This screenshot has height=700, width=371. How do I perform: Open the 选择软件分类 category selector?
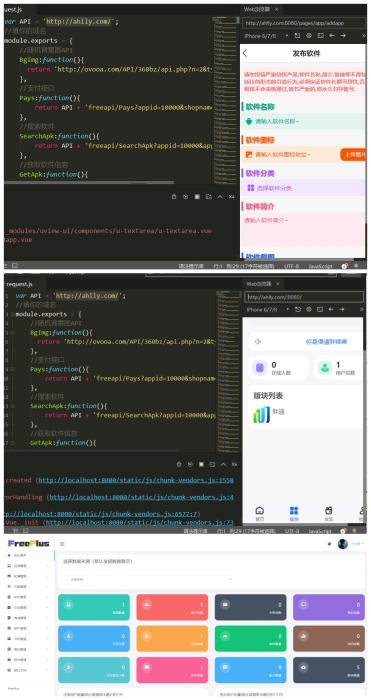point(302,188)
